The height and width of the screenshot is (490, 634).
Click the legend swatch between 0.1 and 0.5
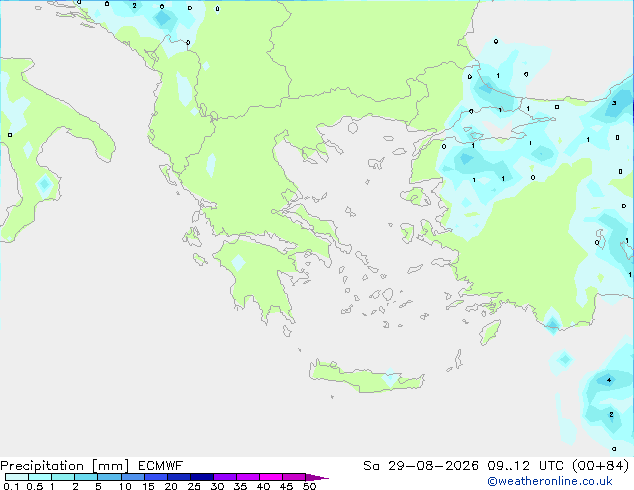17,477
